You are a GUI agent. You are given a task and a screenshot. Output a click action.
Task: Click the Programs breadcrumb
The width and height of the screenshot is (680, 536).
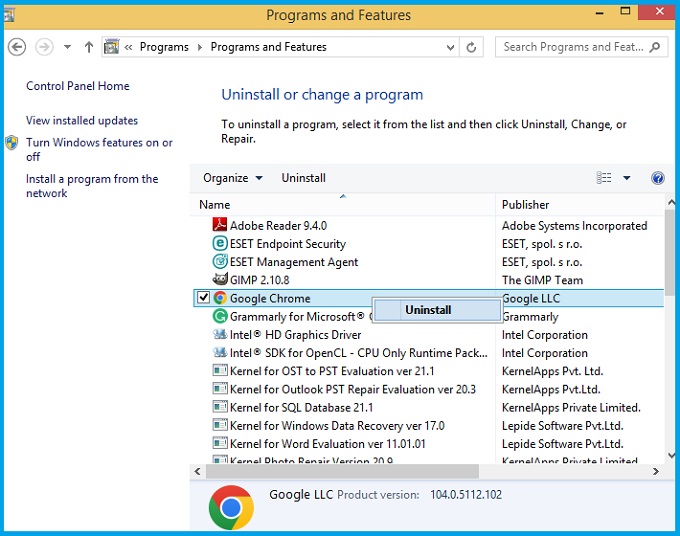point(164,47)
